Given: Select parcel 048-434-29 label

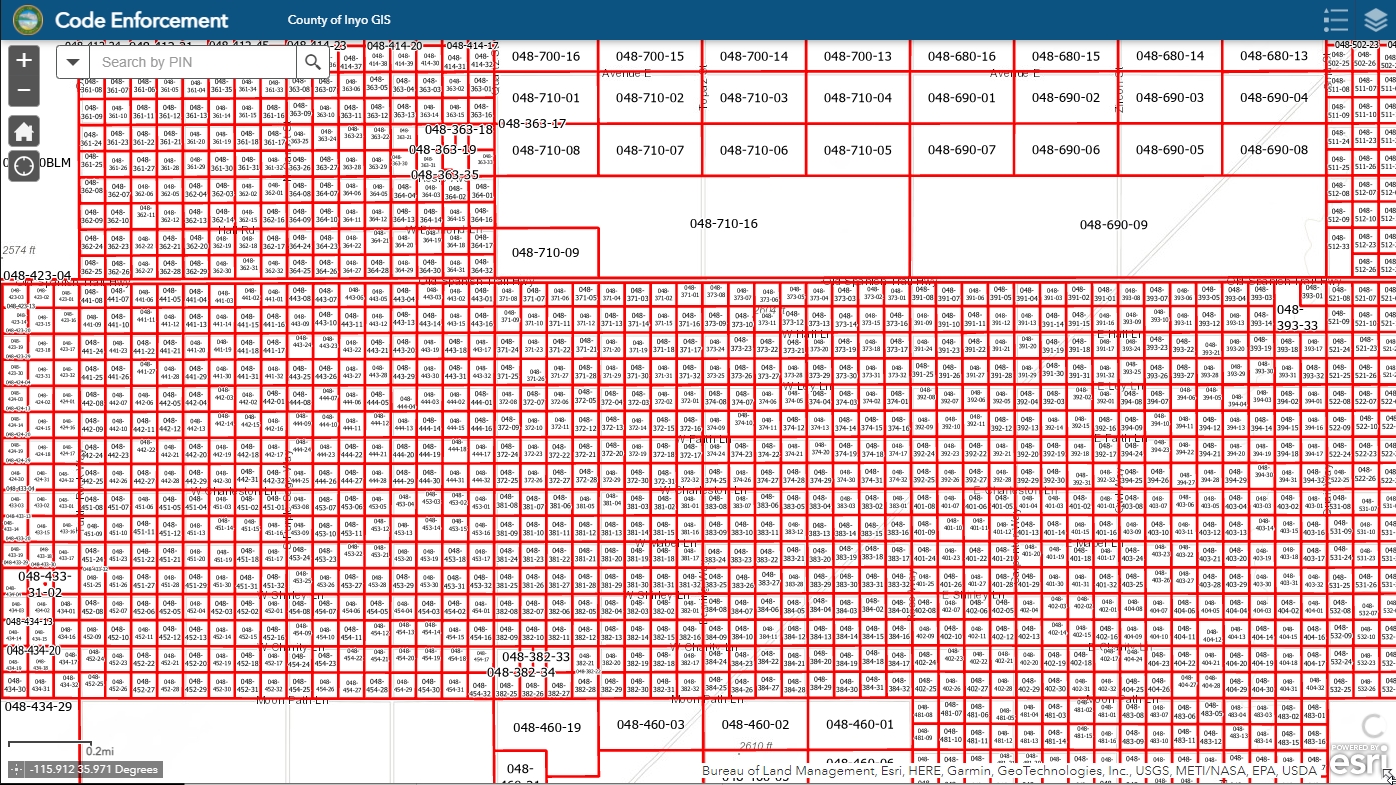Looking at the screenshot, I should (x=37, y=706).
